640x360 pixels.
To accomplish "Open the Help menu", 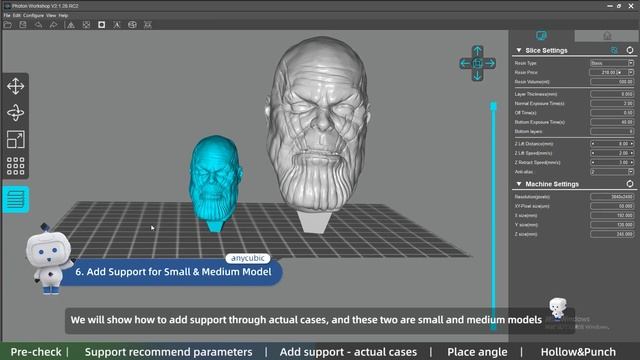I will [63, 16].
